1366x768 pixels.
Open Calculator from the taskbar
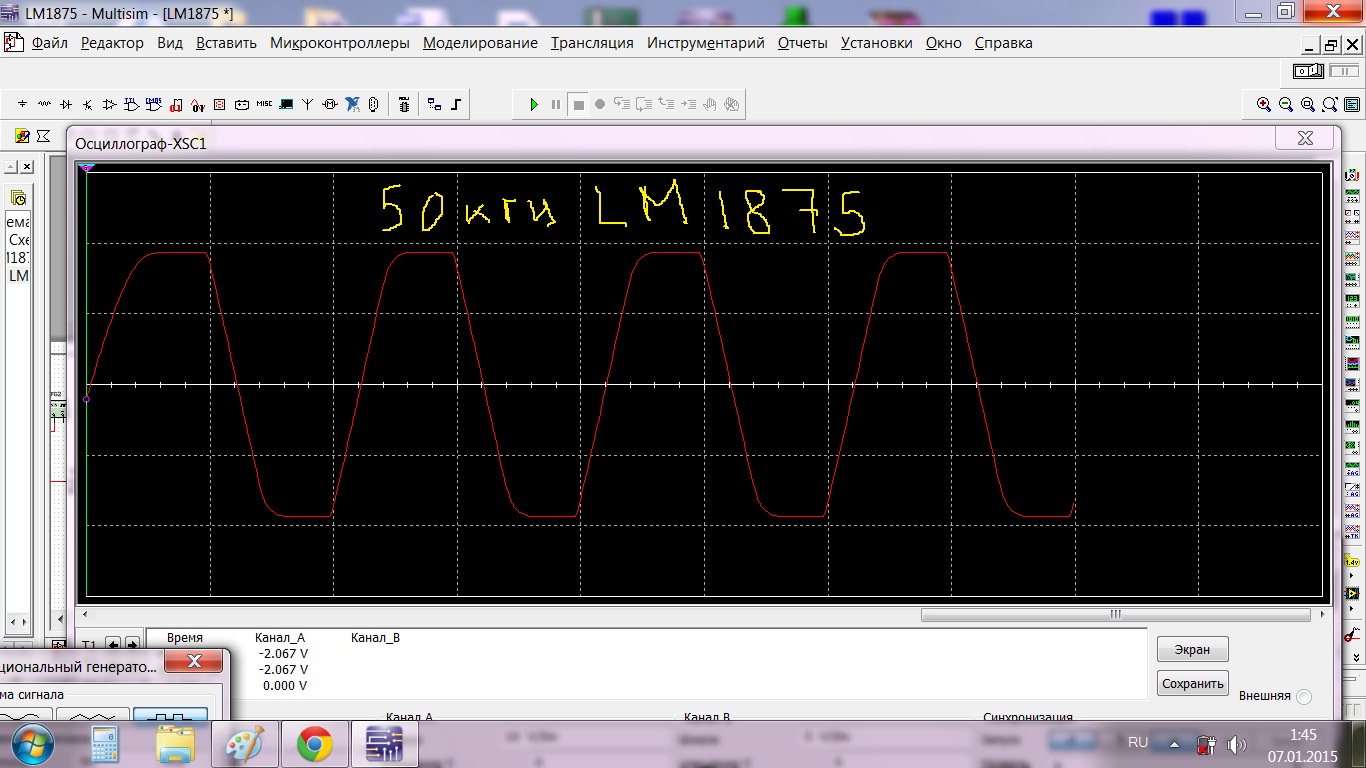click(x=106, y=745)
